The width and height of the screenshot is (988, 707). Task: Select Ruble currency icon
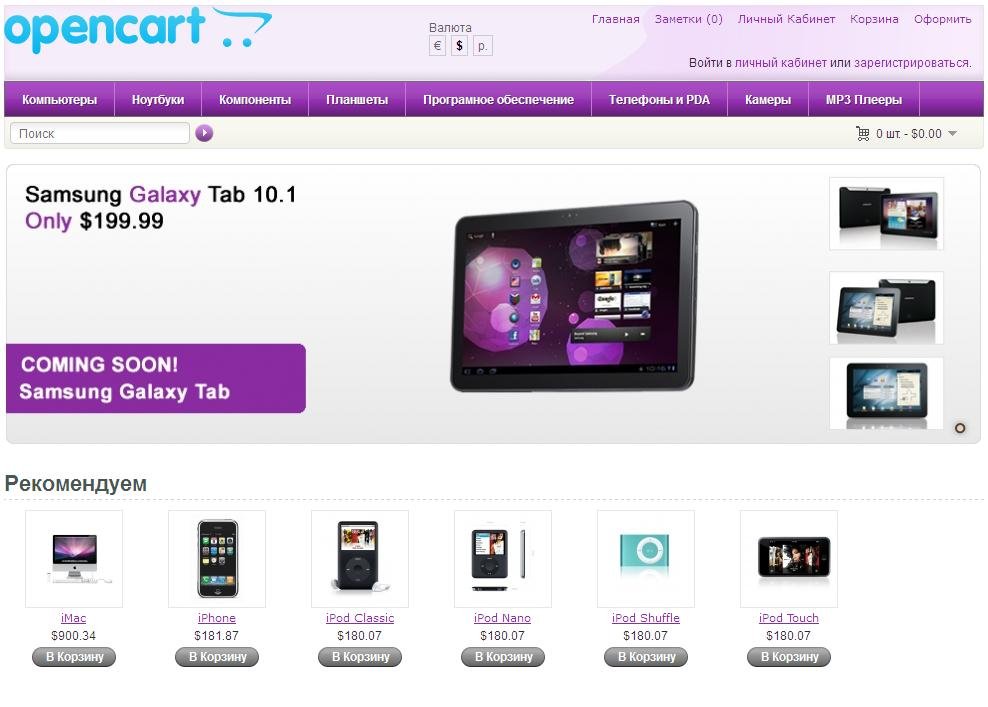click(x=482, y=45)
